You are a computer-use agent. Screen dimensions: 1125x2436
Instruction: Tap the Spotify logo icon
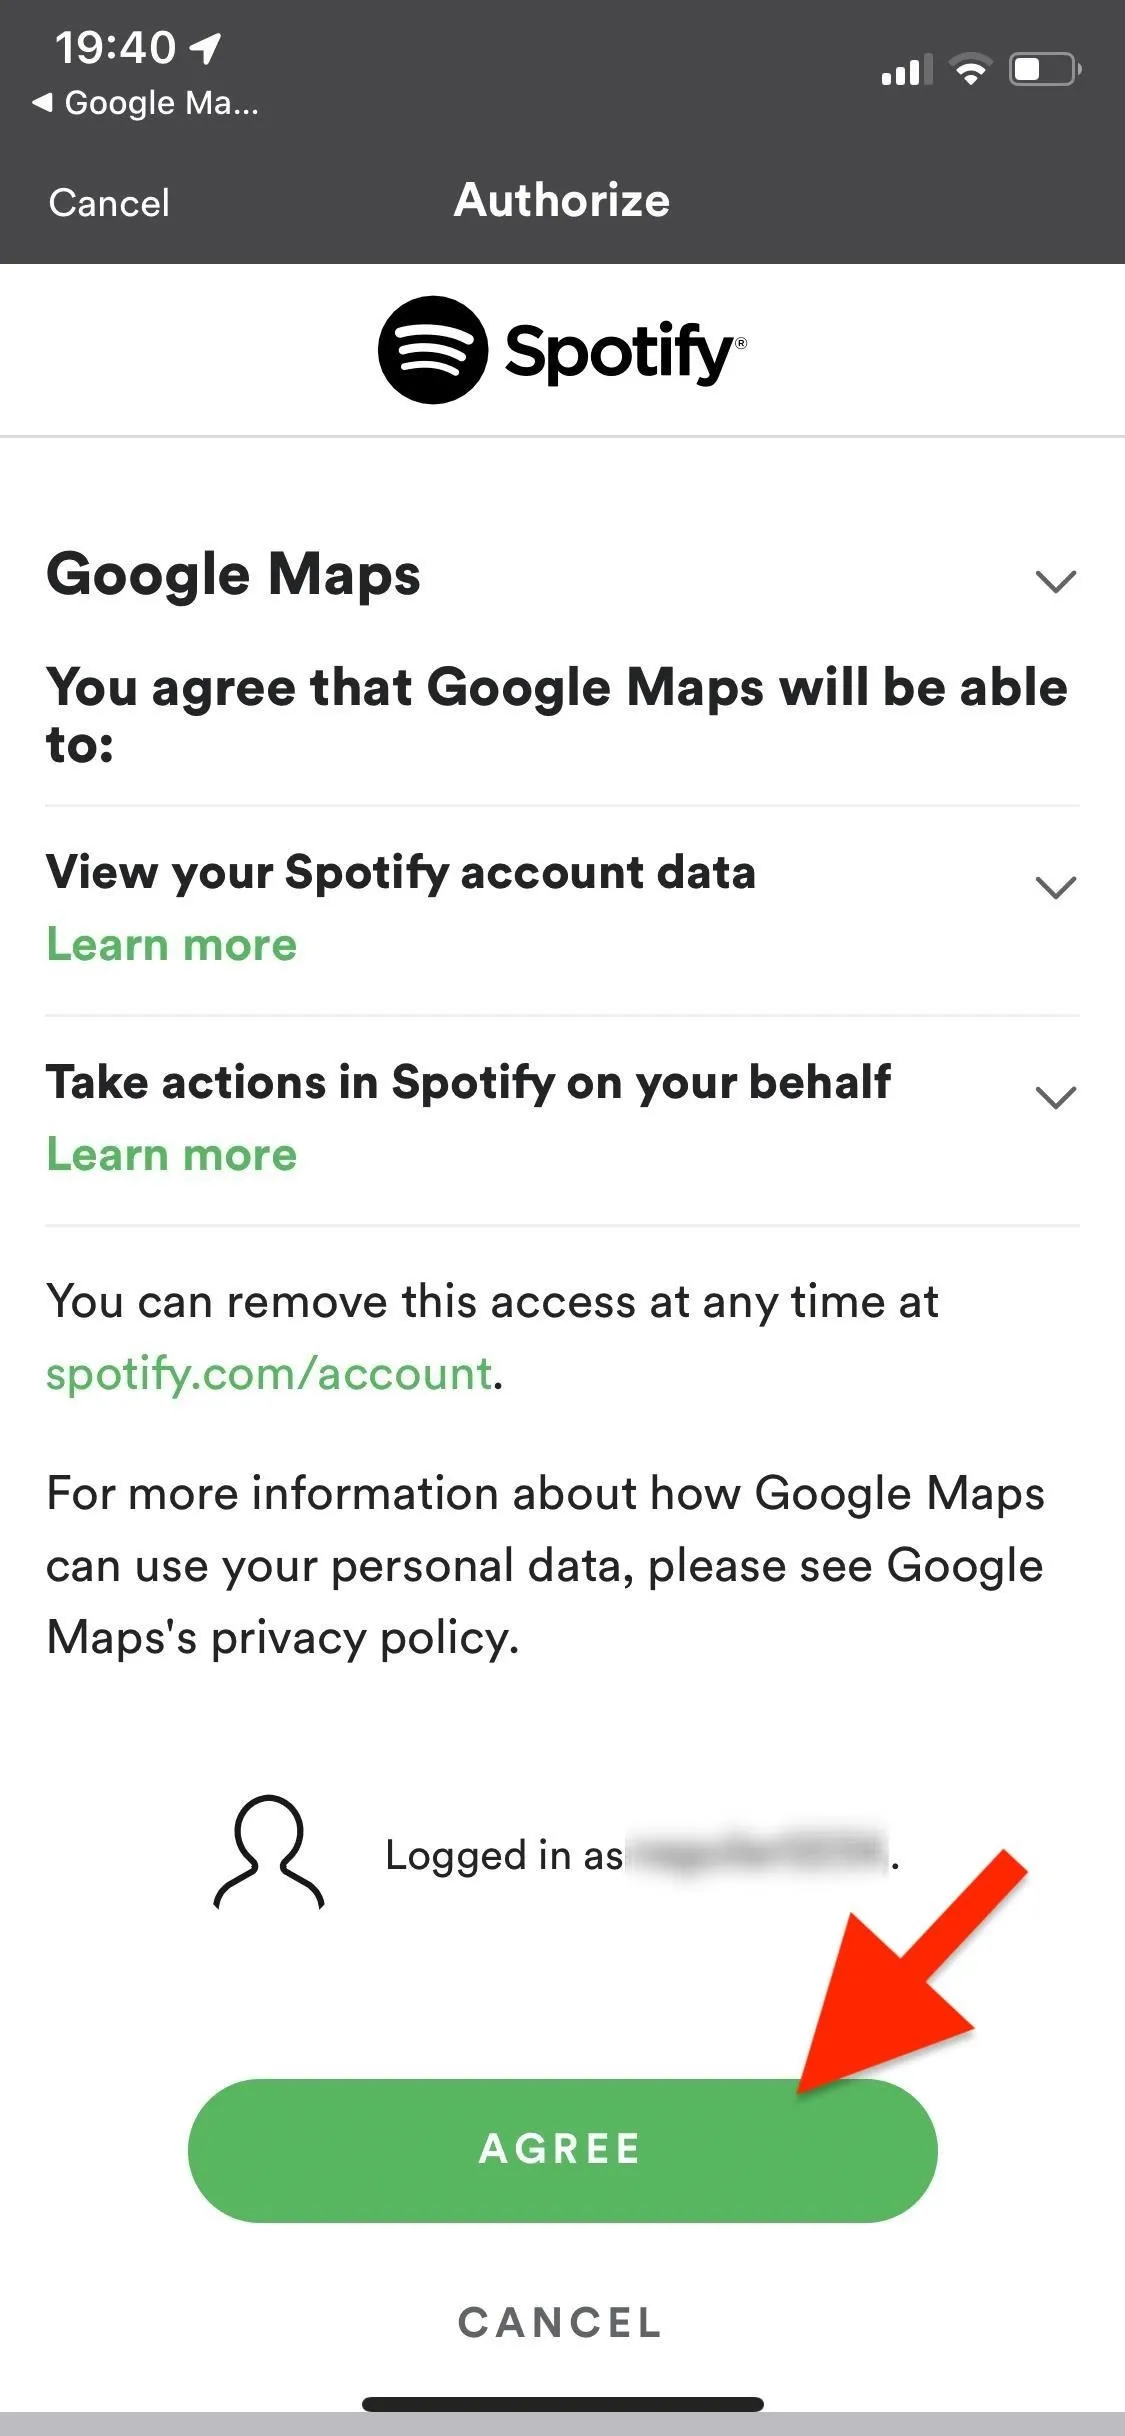pyautogui.click(x=433, y=350)
